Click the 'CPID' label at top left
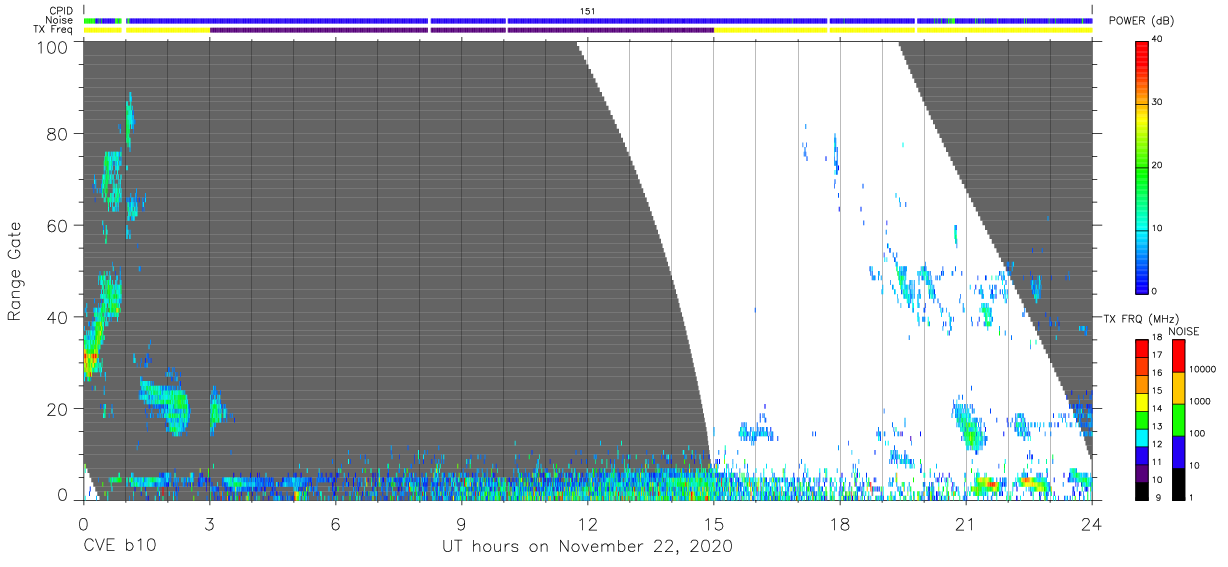 (61, 10)
